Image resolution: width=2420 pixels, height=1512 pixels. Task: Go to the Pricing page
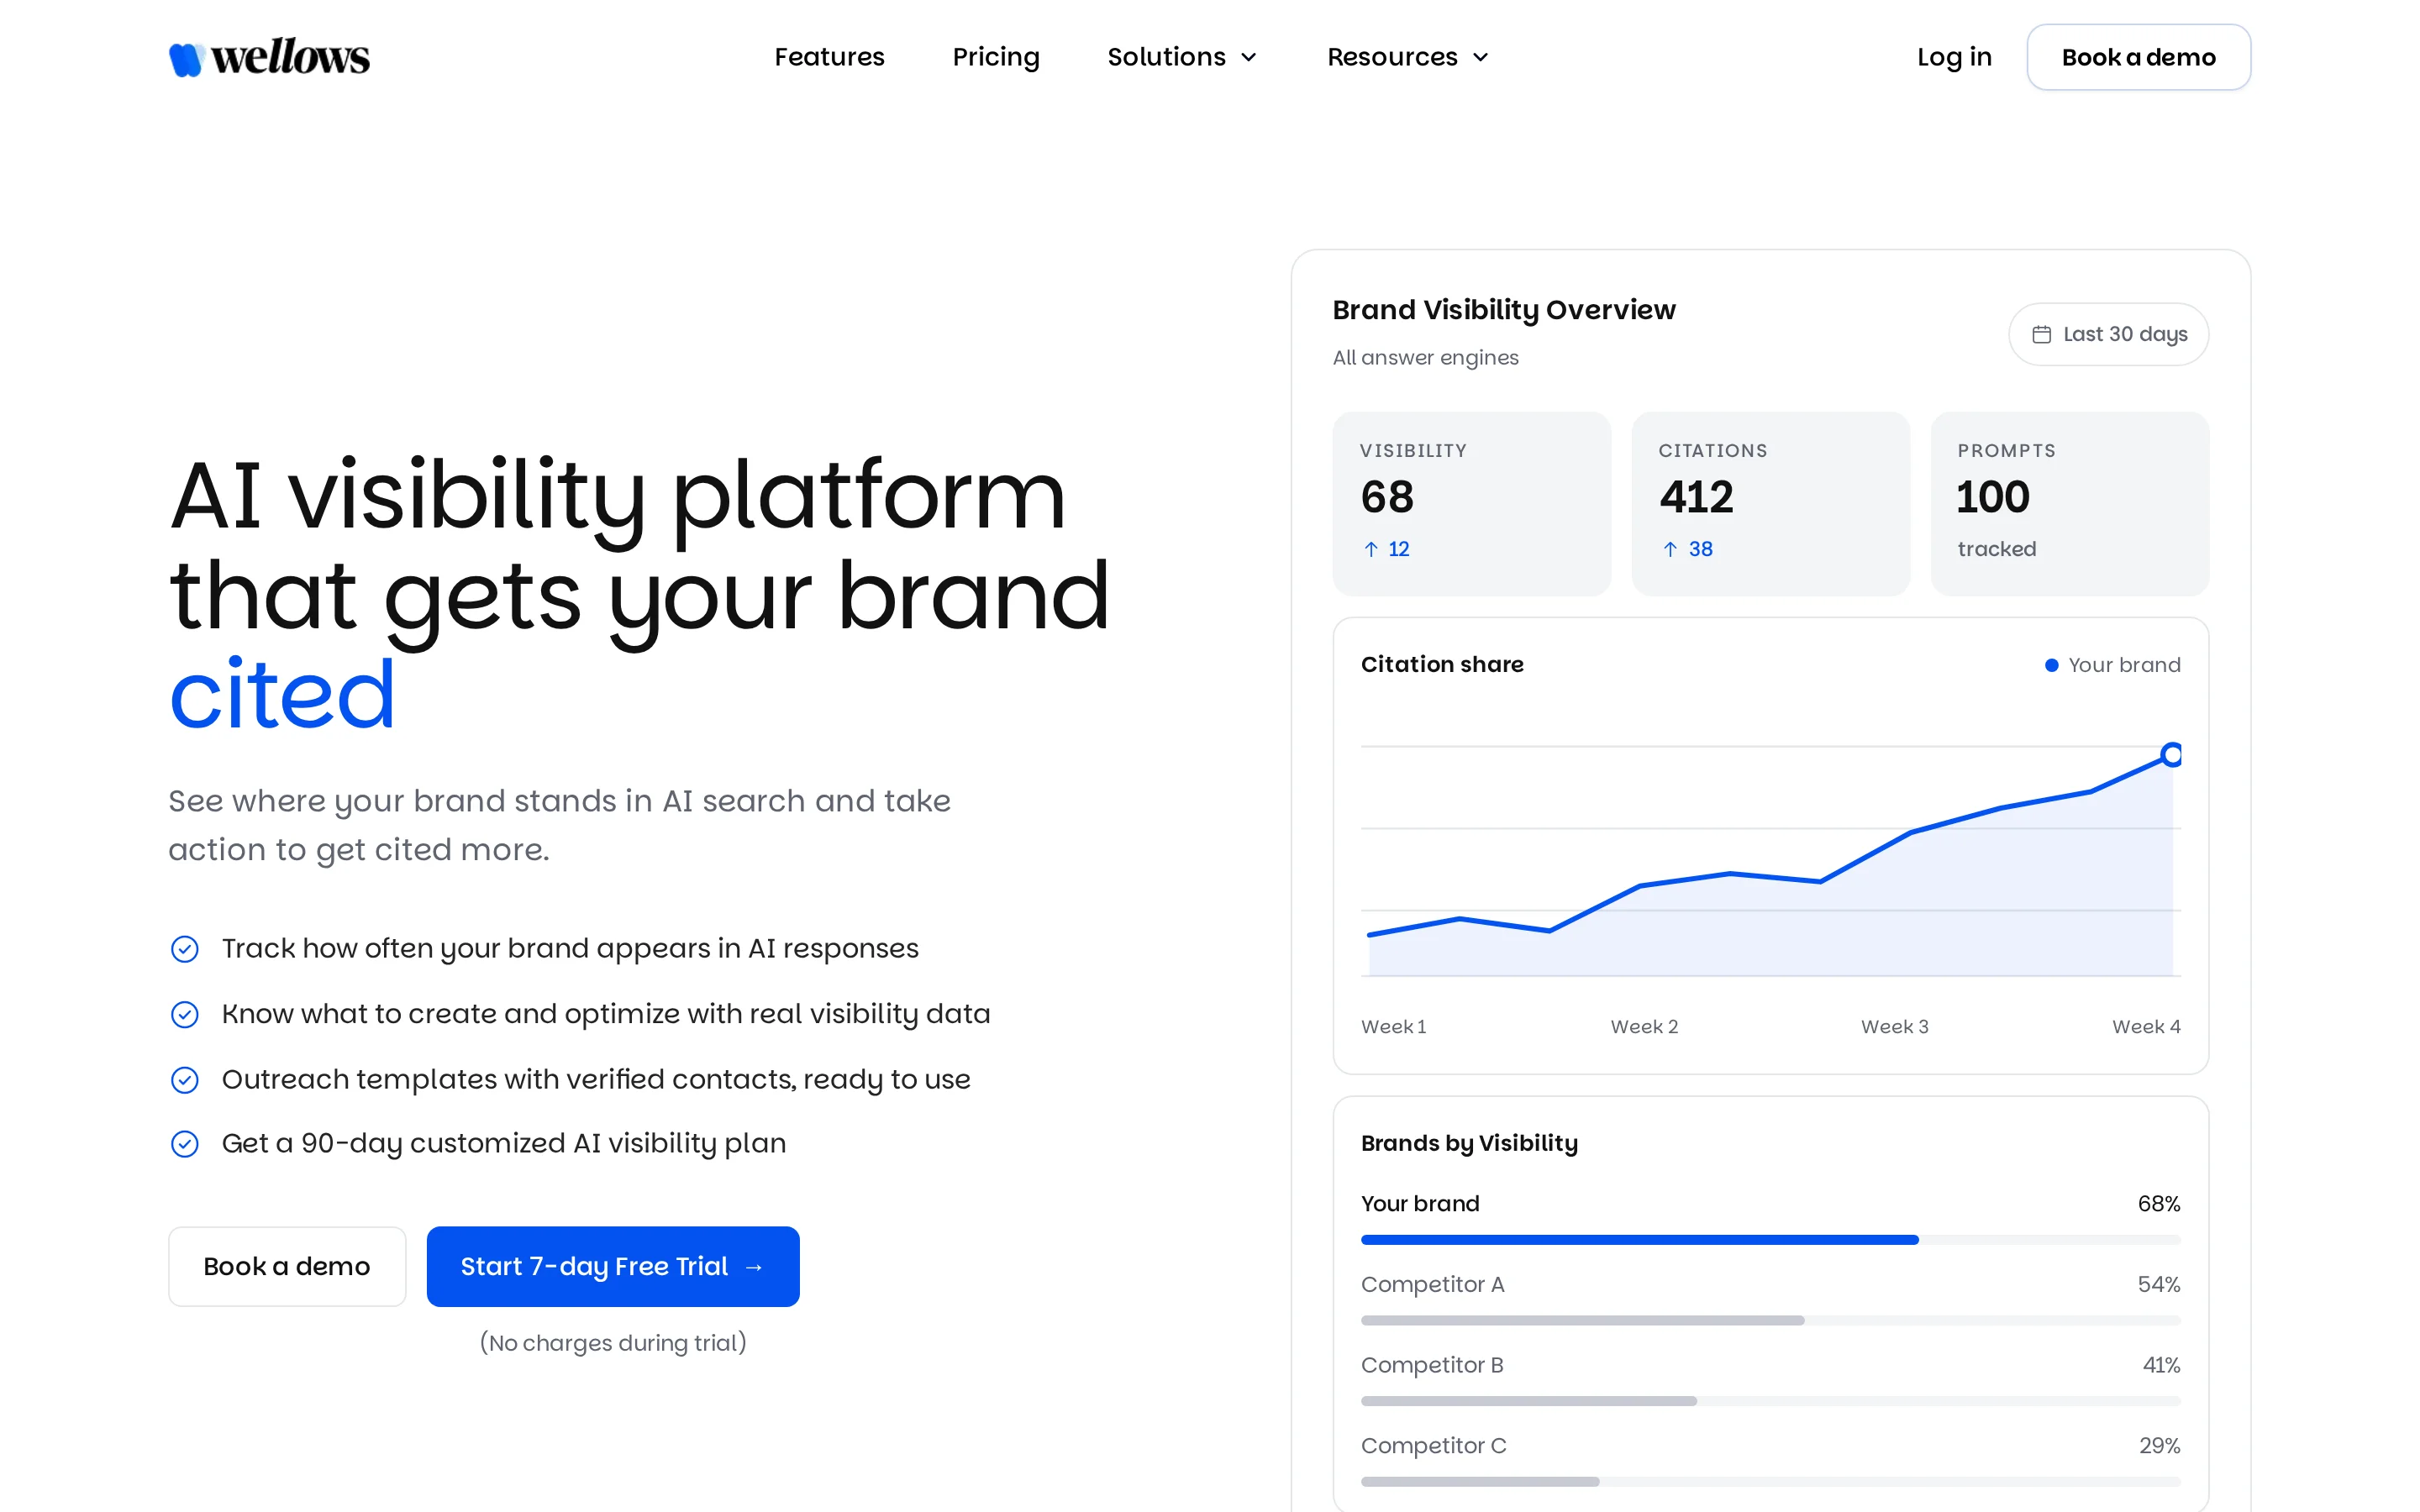coord(996,57)
